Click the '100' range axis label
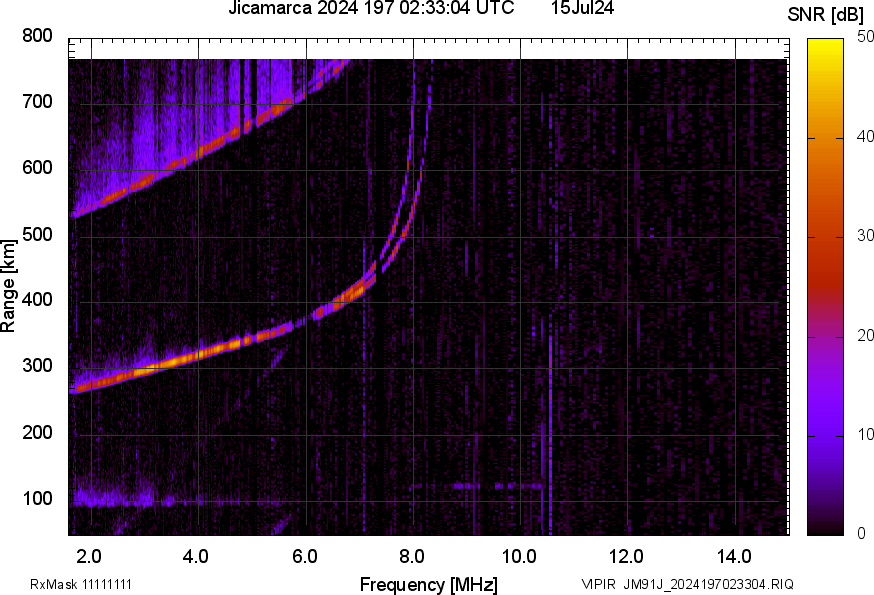This screenshot has width=874, height=595. [x=37, y=499]
